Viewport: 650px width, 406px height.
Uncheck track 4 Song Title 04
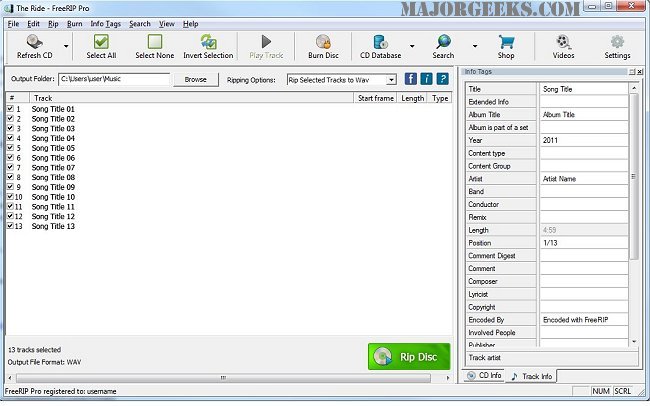(10, 138)
